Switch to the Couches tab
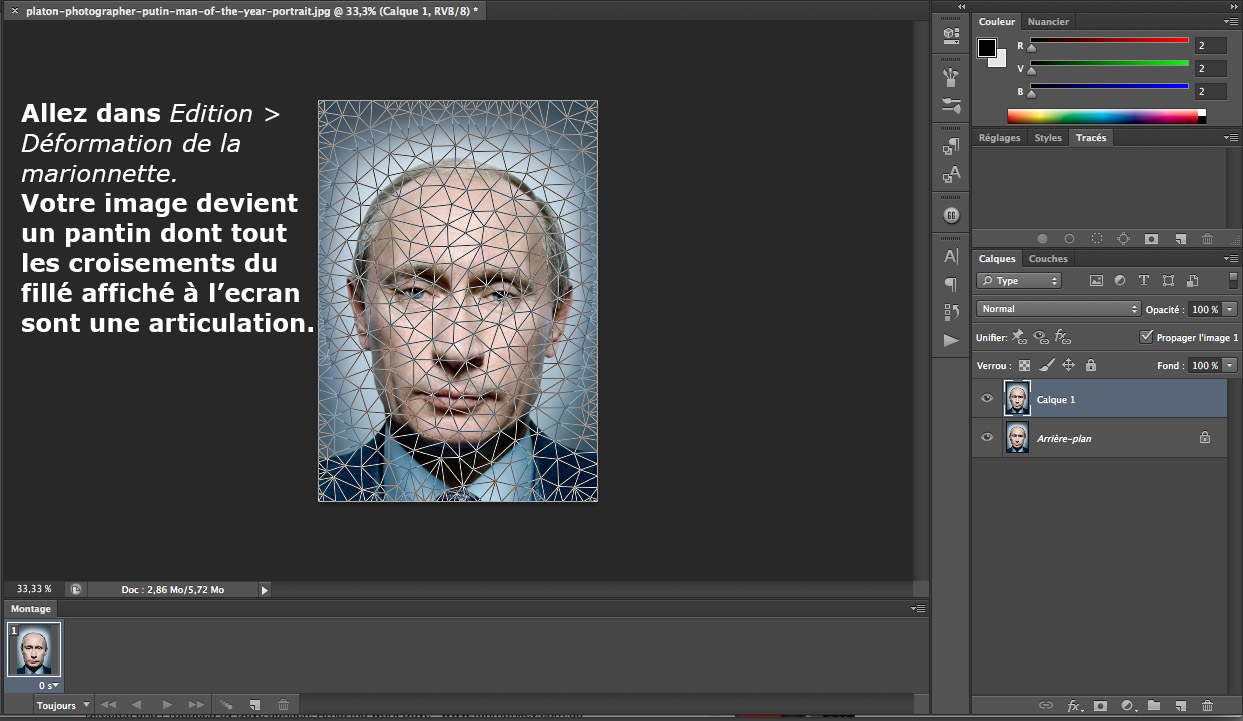 point(1048,258)
